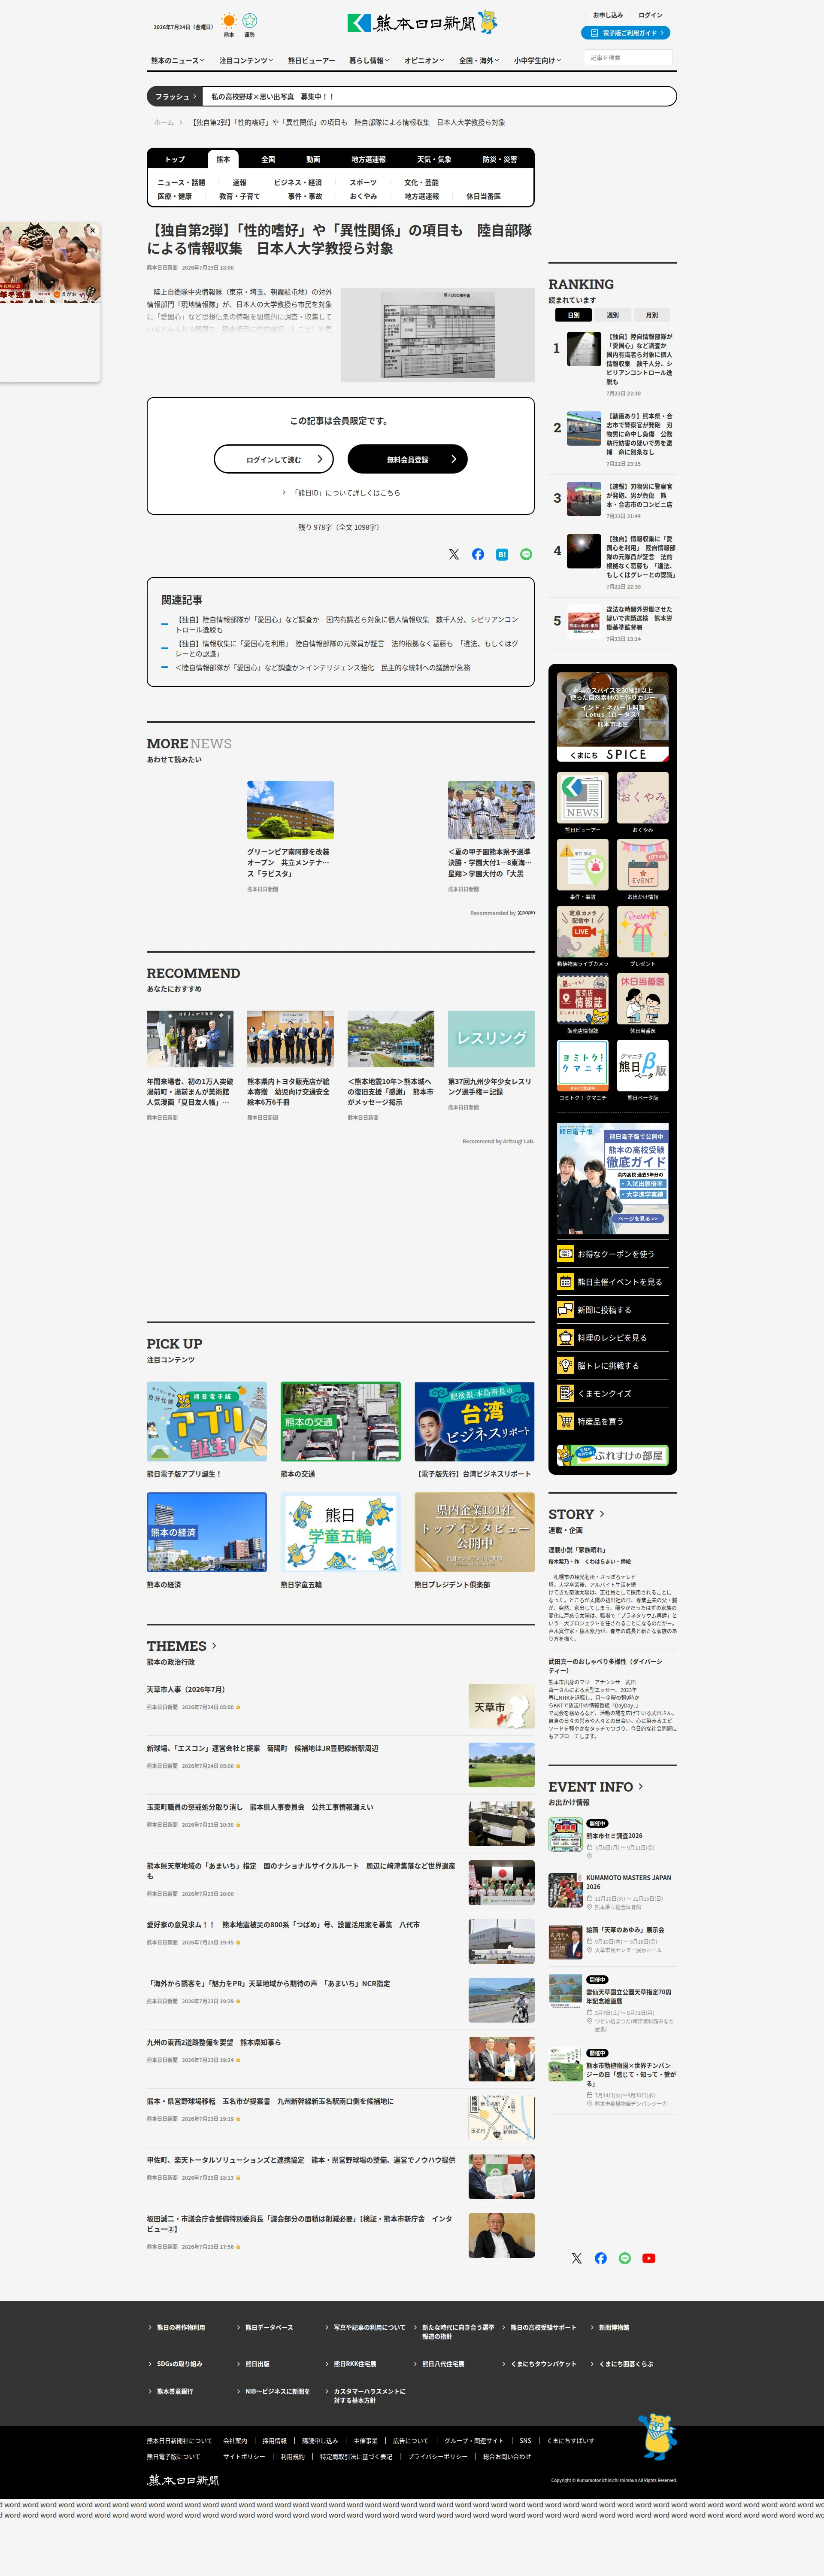The width and height of the screenshot is (824, 2576).
Task: Select the 月別 ranking tab
Action: click(x=652, y=315)
